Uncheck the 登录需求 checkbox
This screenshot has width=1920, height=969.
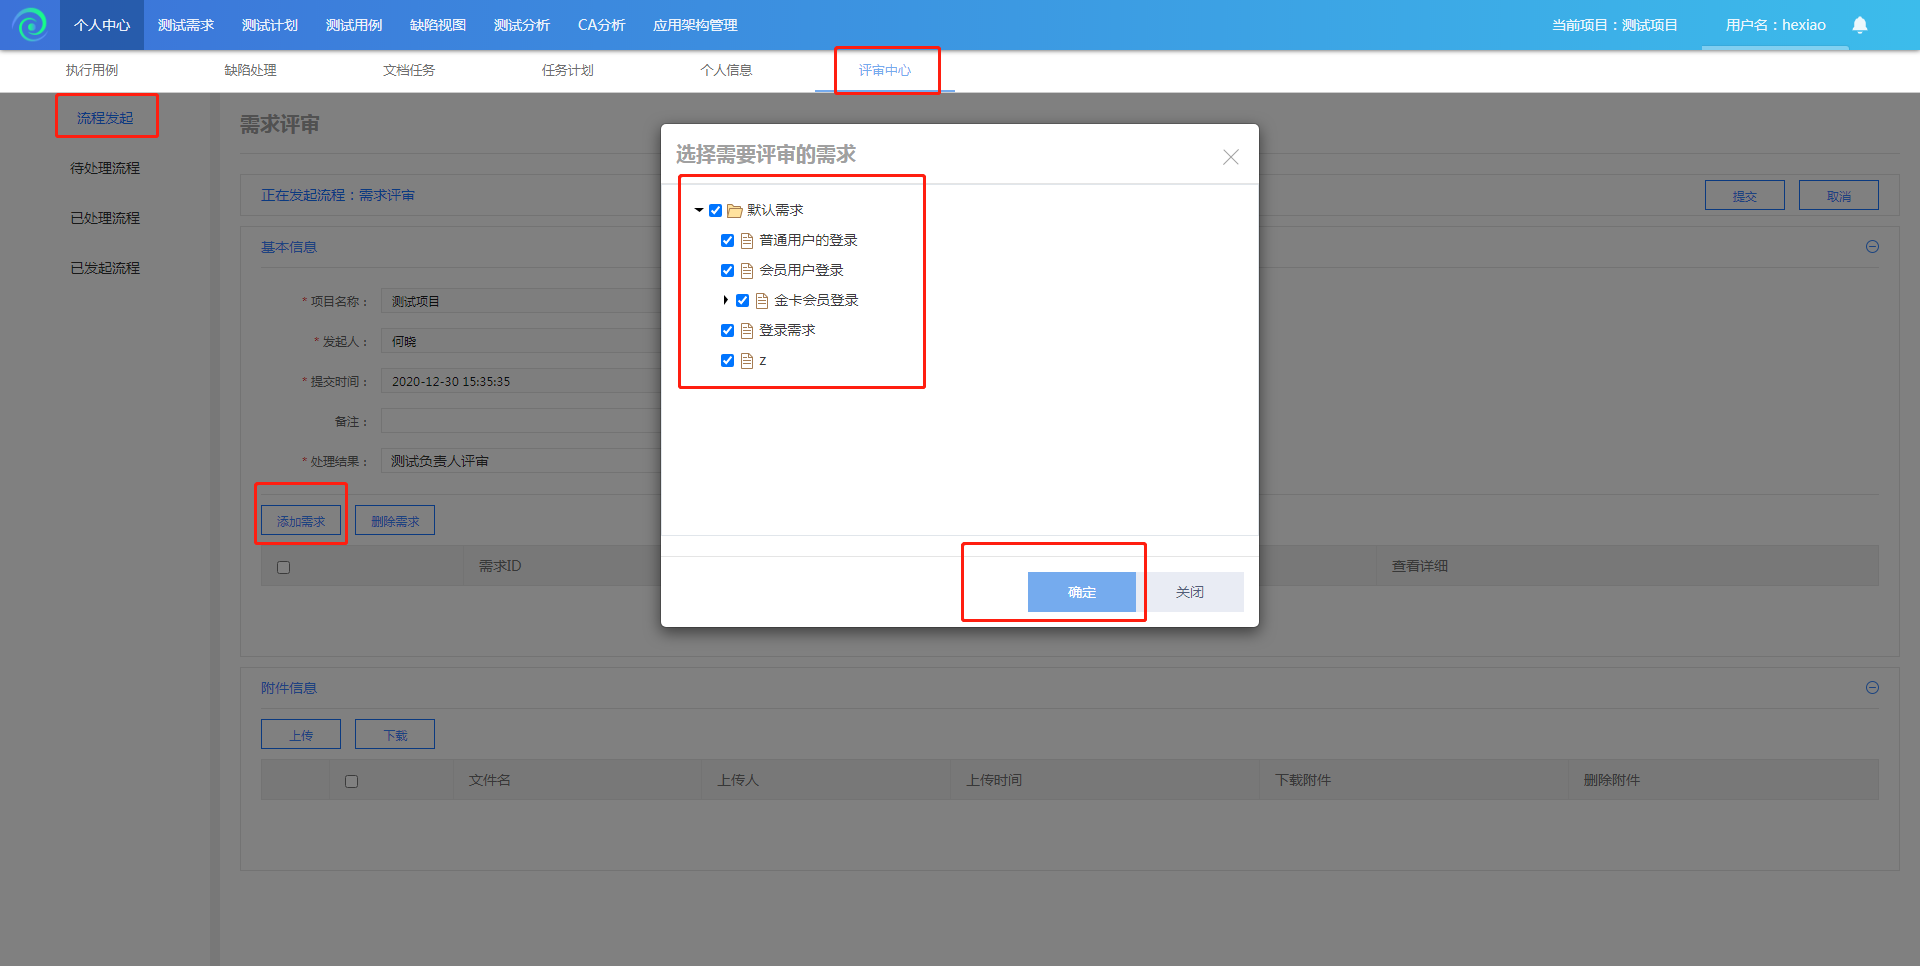[727, 331]
